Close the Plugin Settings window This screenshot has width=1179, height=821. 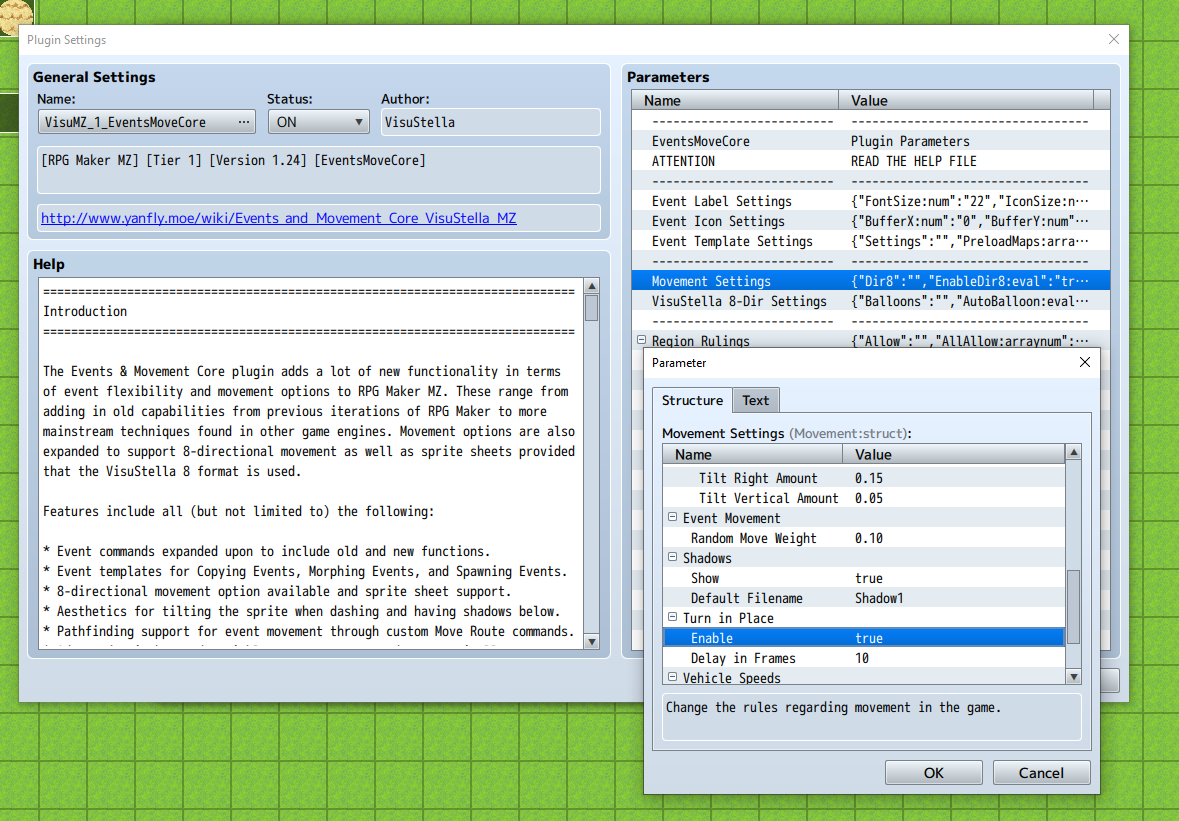[1114, 39]
